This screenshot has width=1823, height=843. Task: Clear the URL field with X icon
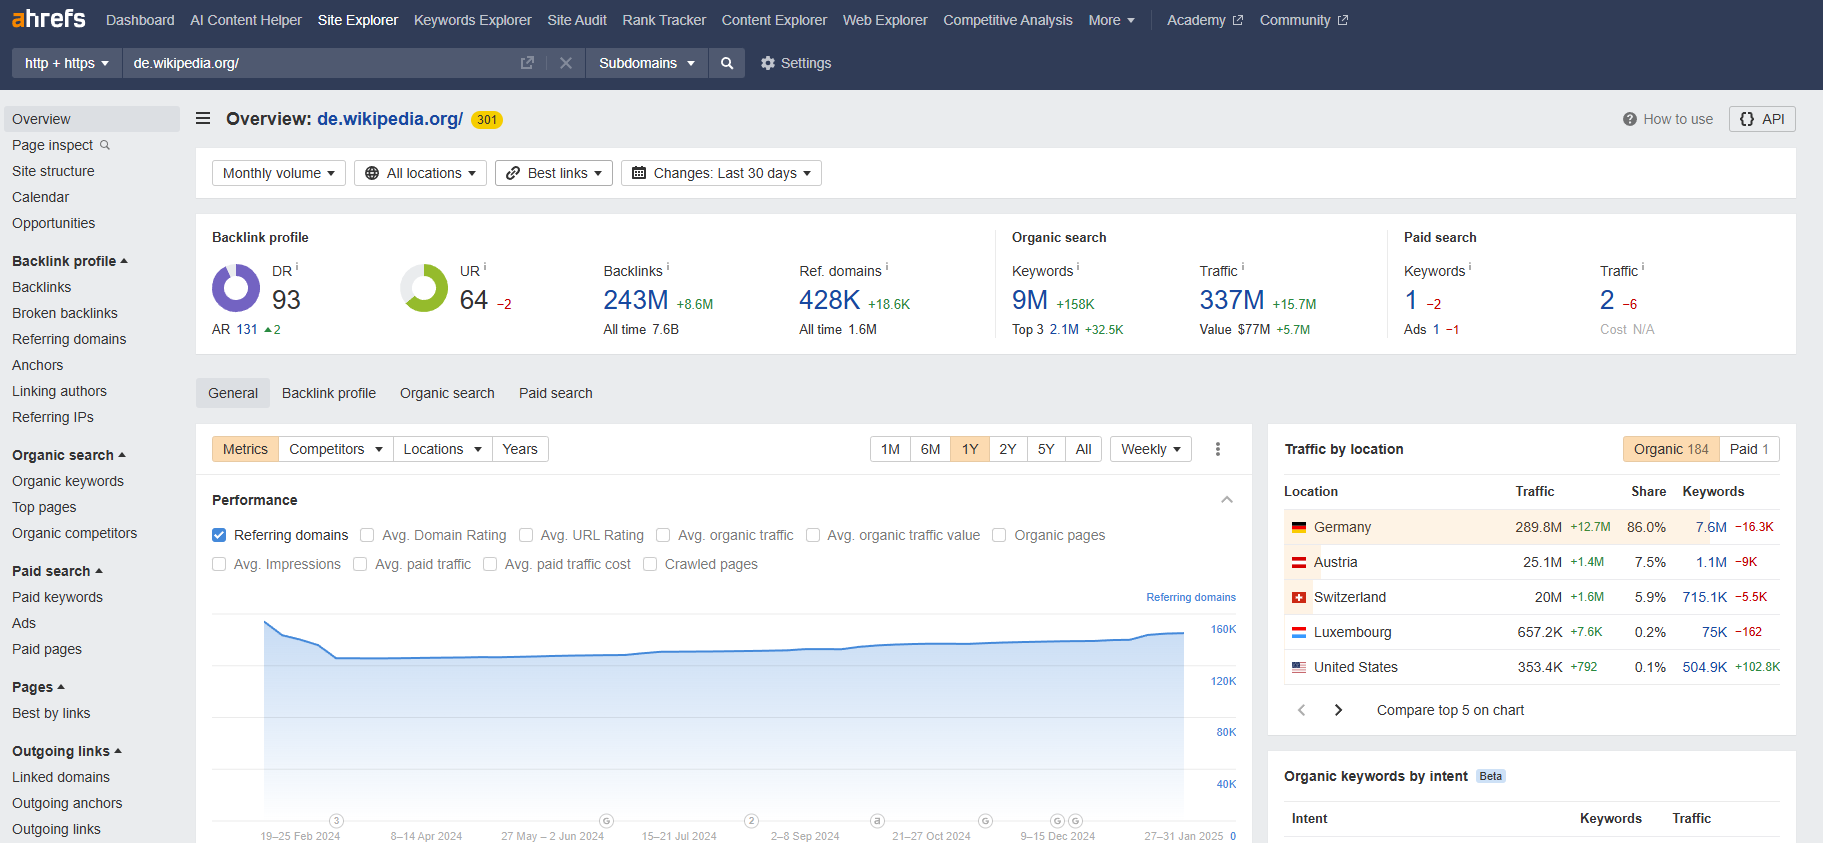coord(566,63)
